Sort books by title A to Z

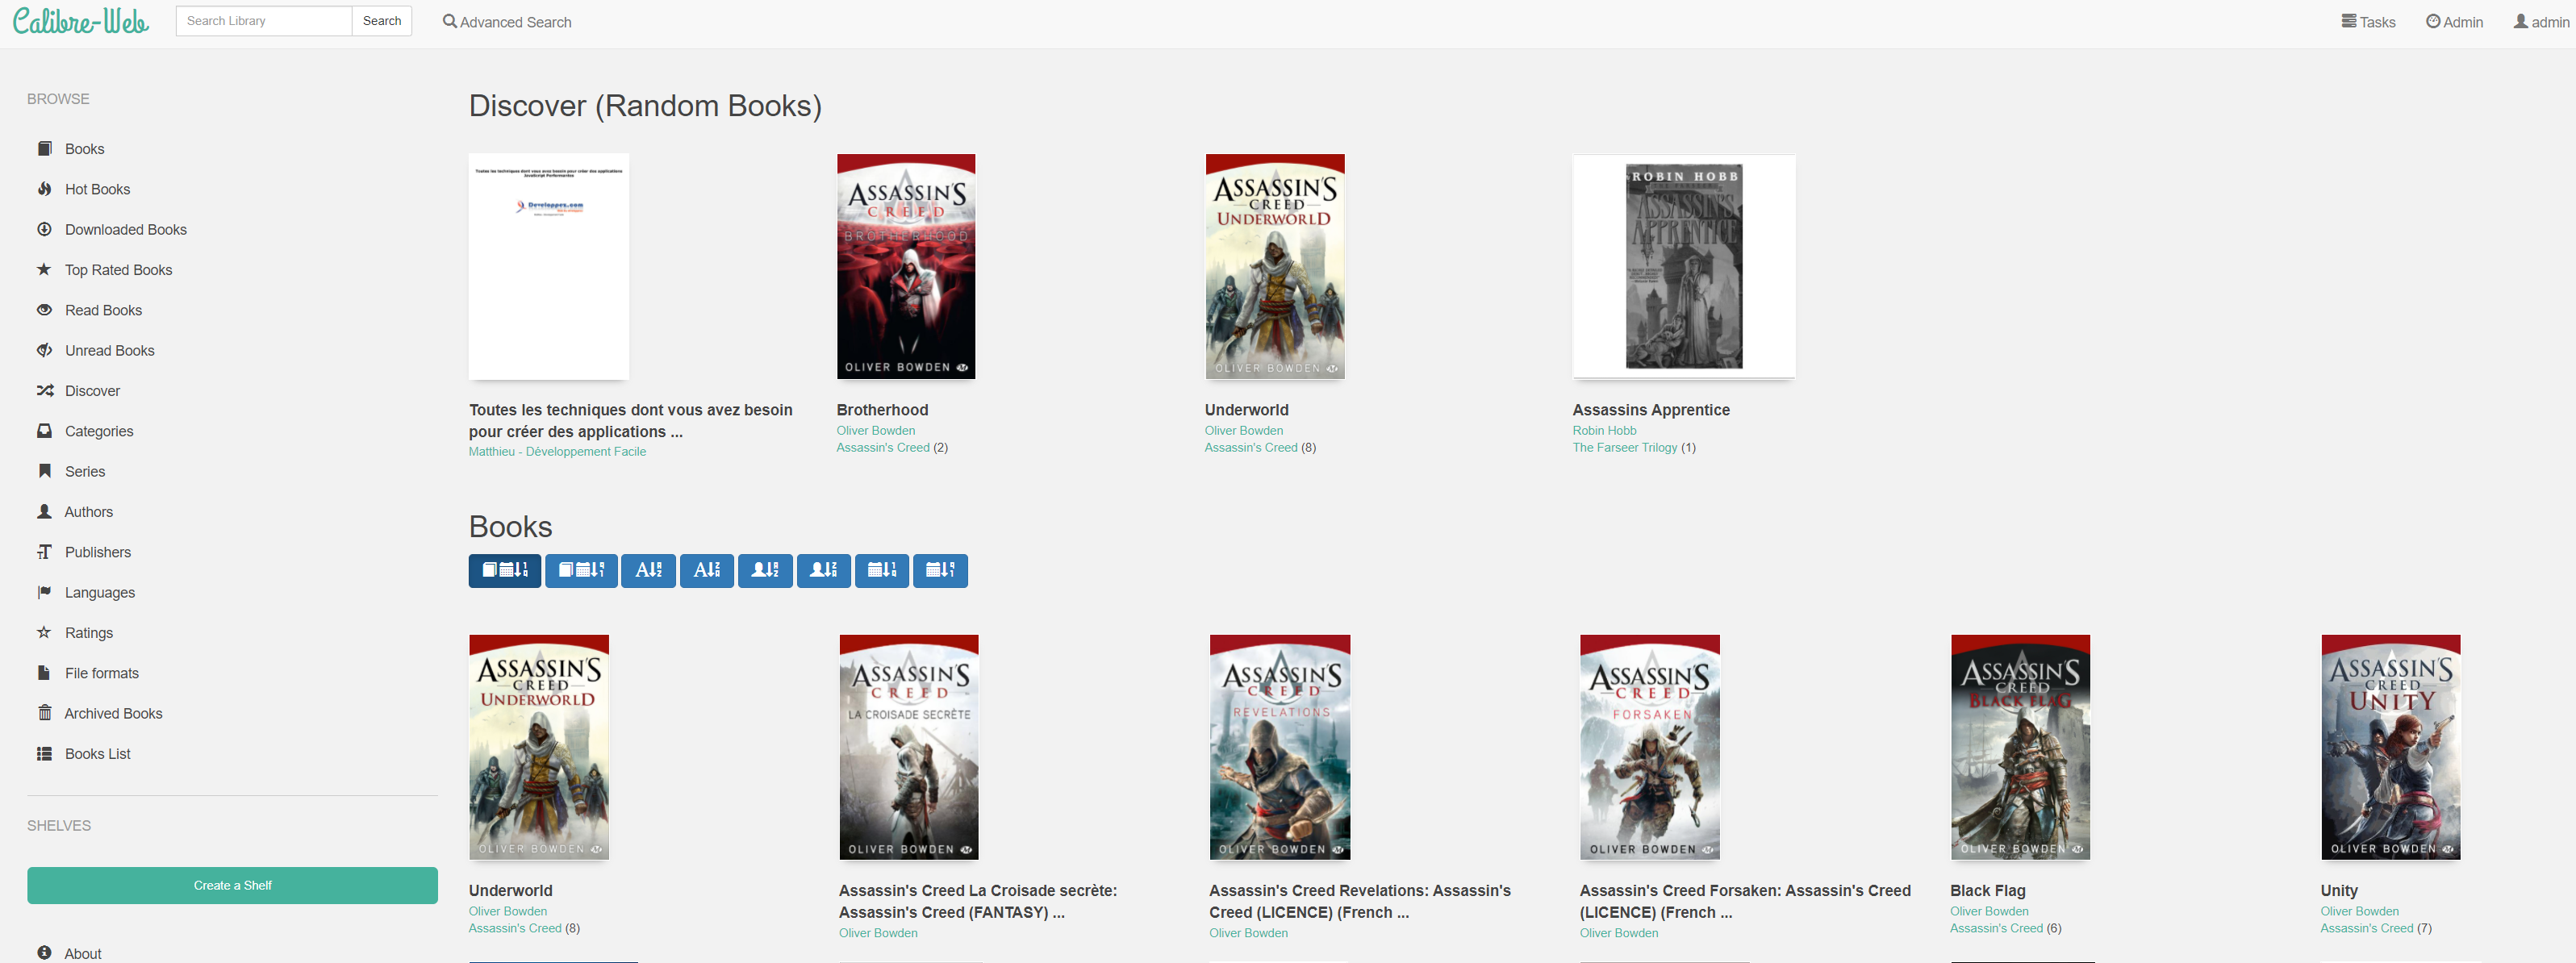click(648, 570)
